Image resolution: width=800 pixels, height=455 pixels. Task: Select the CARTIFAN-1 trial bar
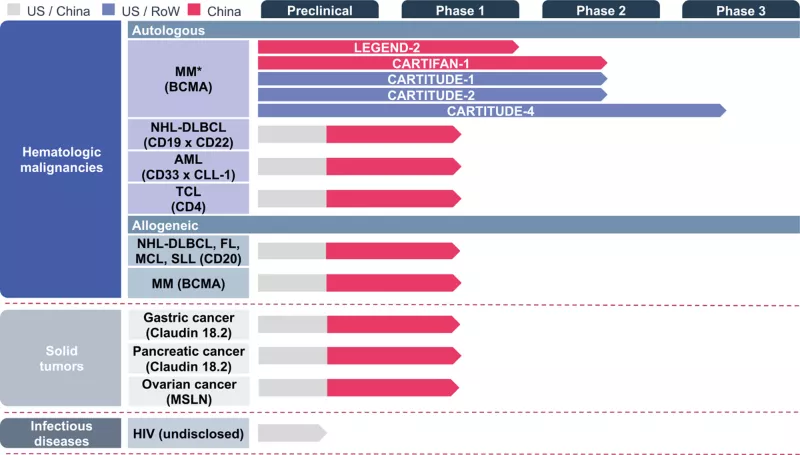tap(433, 63)
